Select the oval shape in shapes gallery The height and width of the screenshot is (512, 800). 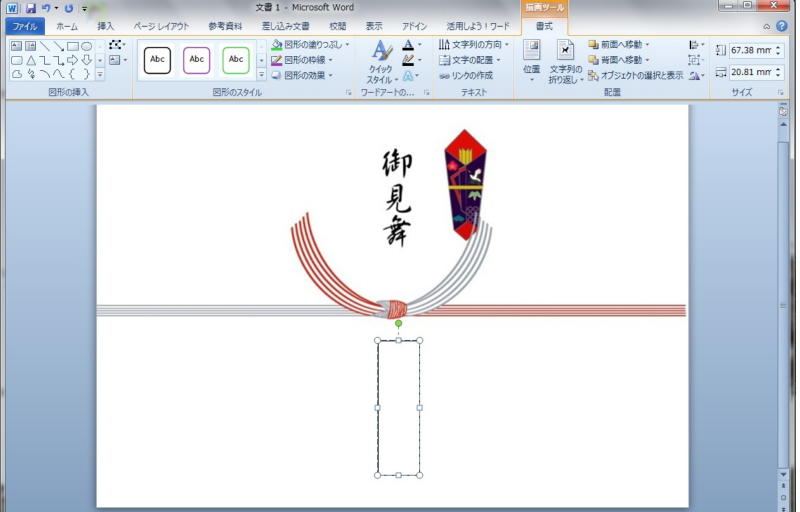click(x=87, y=46)
